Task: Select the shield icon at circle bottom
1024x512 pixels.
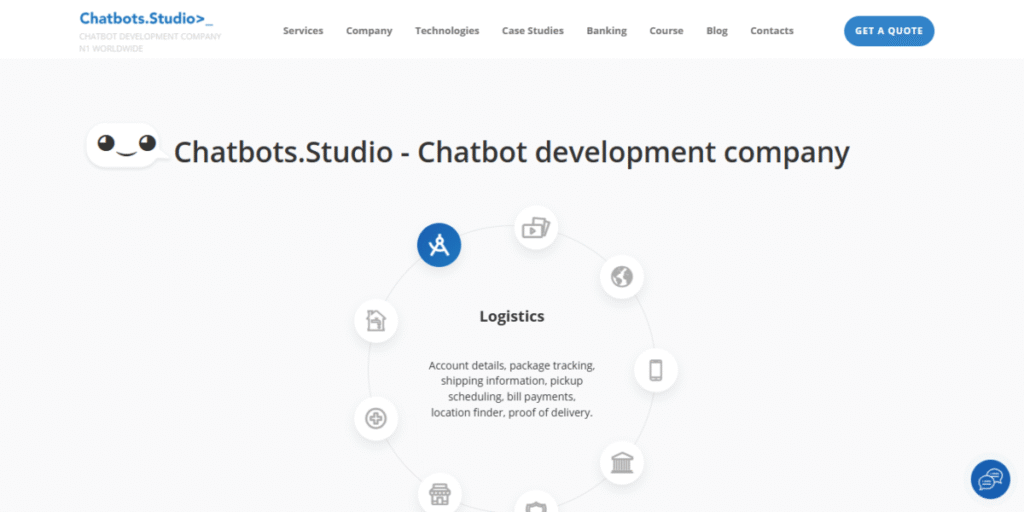Action: tap(536, 504)
